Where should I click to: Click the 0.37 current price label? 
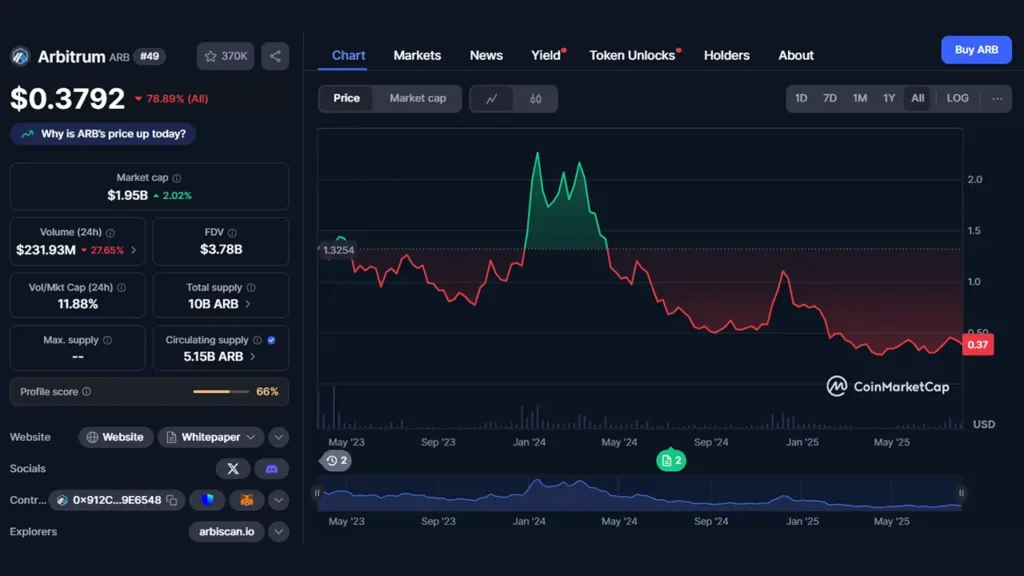click(x=978, y=345)
